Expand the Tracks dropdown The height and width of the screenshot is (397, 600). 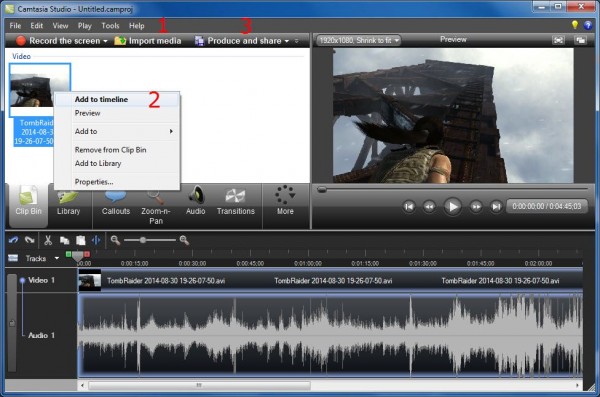click(x=57, y=258)
